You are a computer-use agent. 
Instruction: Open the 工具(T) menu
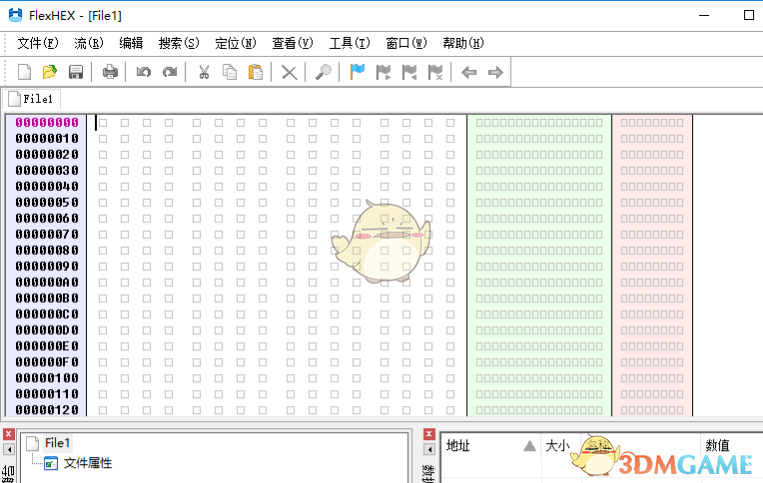click(x=349, y=43)
